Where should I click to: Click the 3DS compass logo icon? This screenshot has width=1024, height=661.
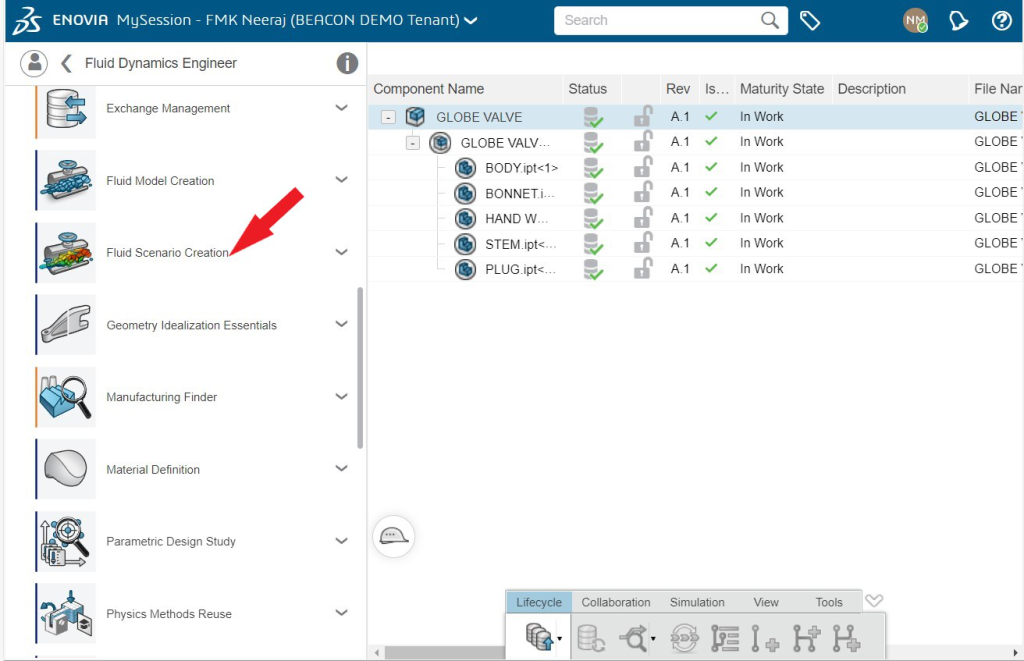(x=27, y=20)
